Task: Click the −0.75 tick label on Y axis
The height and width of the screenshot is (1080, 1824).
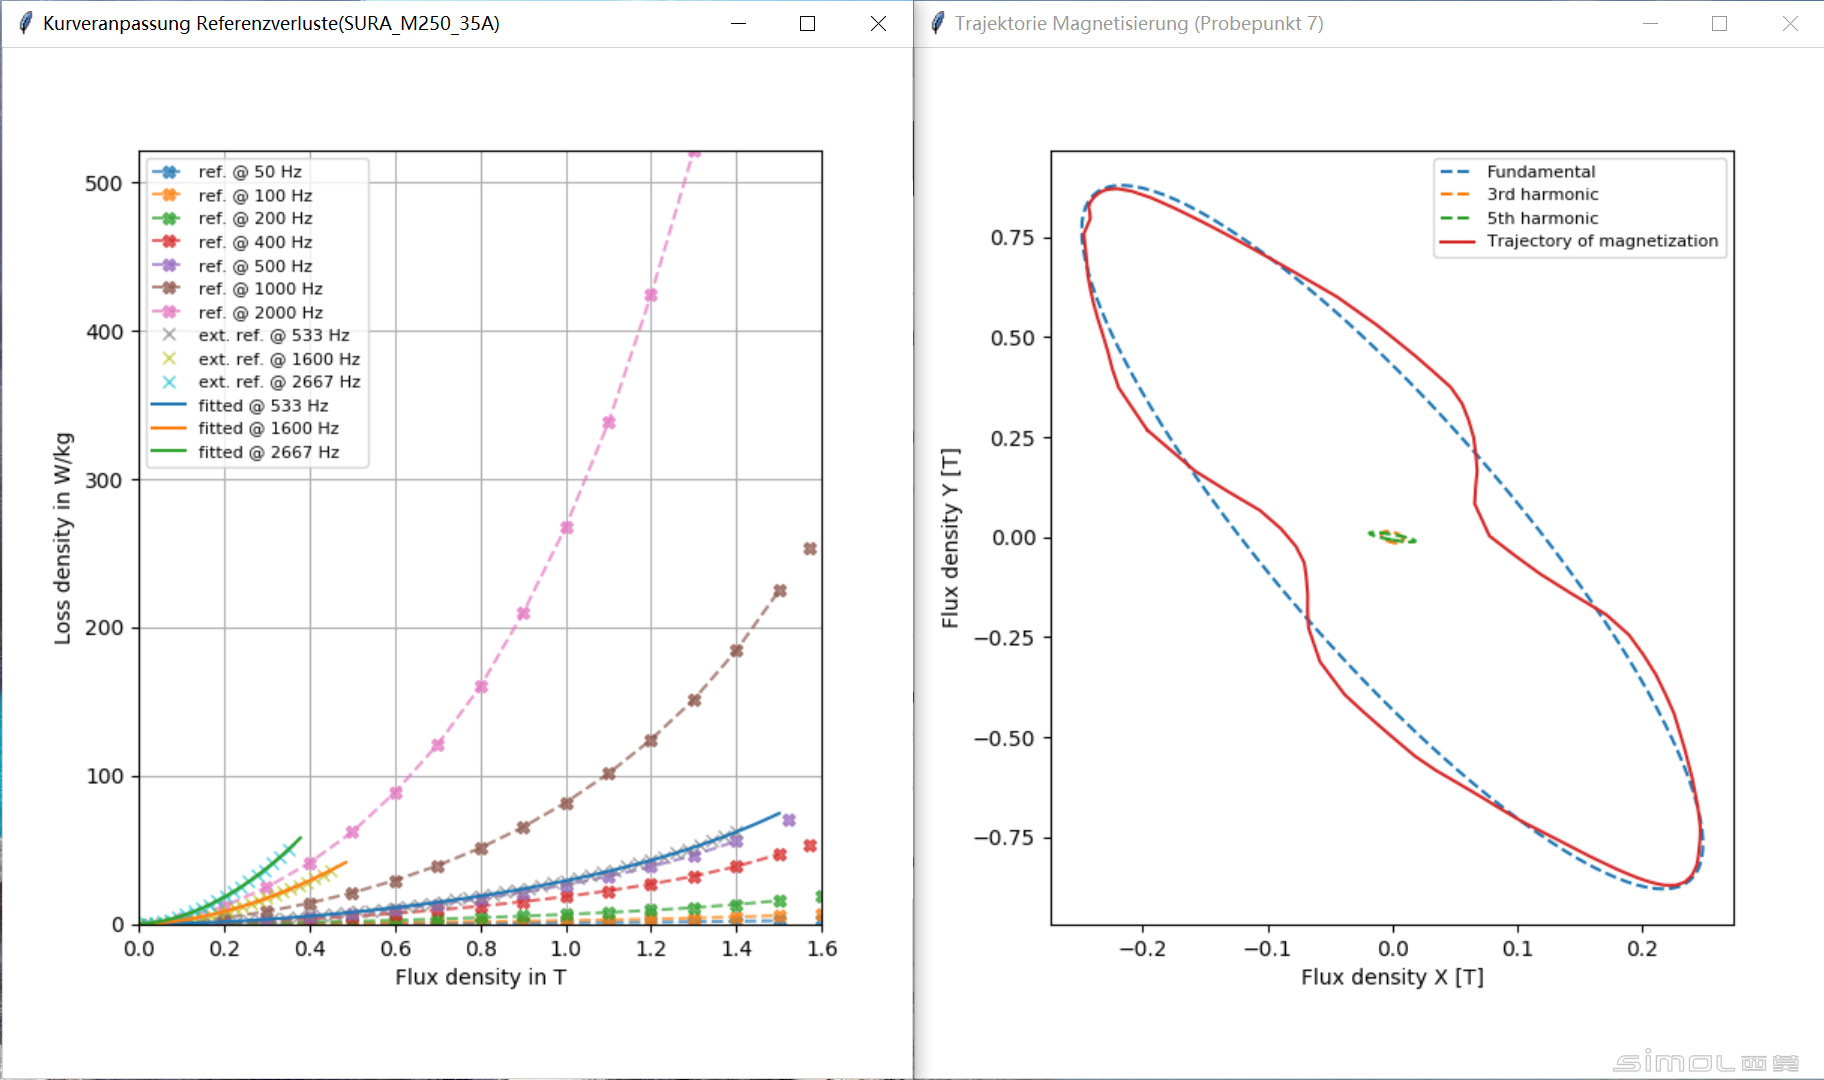Action: [1005, 838]
